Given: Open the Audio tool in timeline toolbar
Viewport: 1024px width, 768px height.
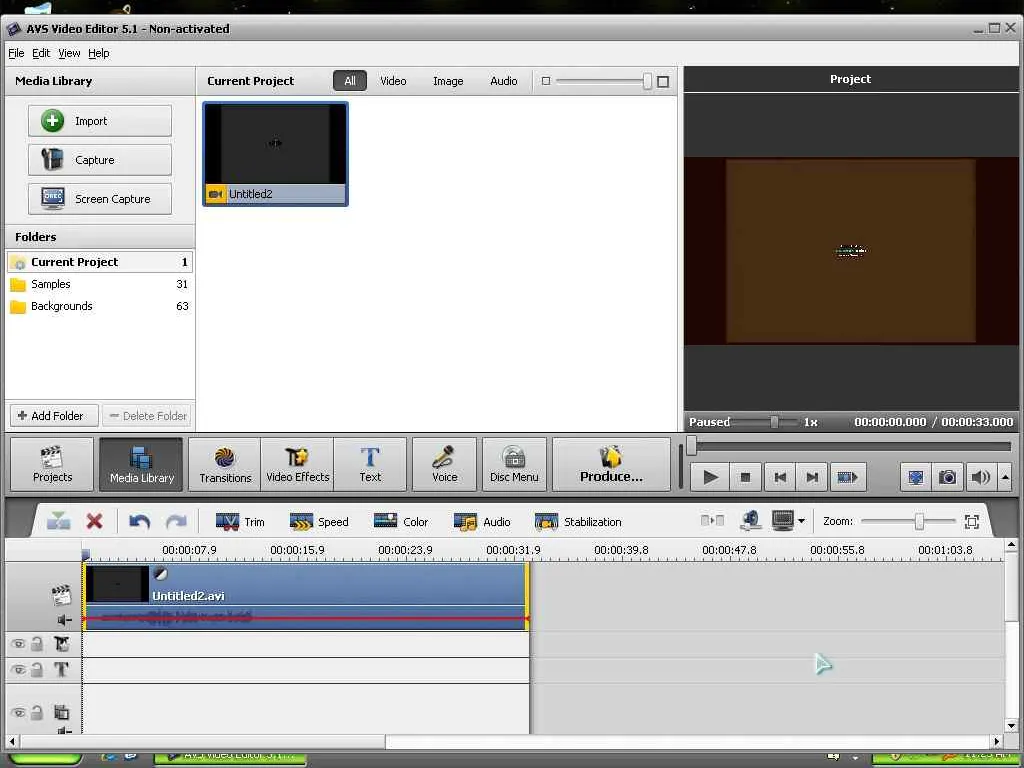Looking at the screenshot, I should click(x=482, y=522).
